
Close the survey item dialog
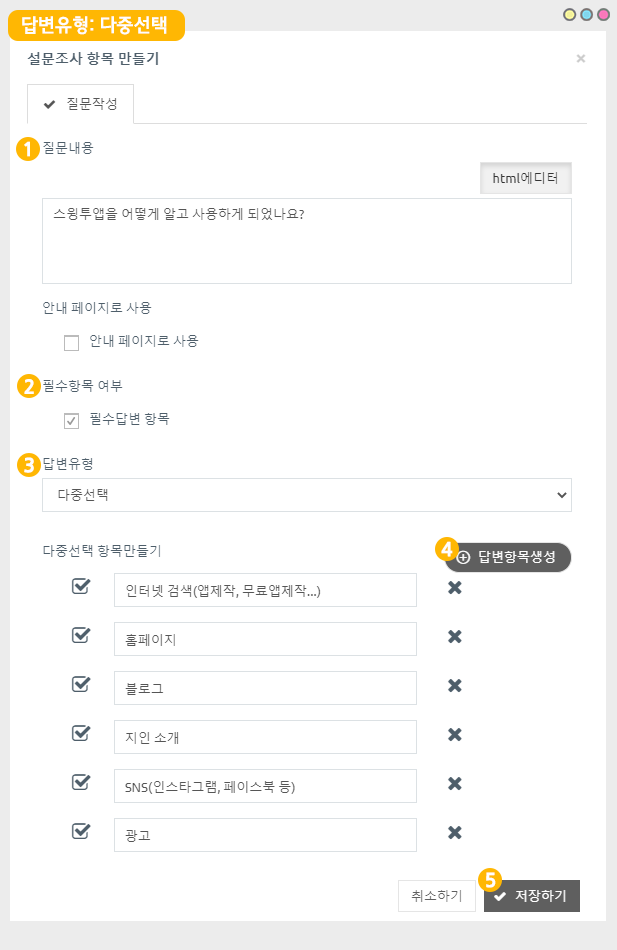[580, 59]
